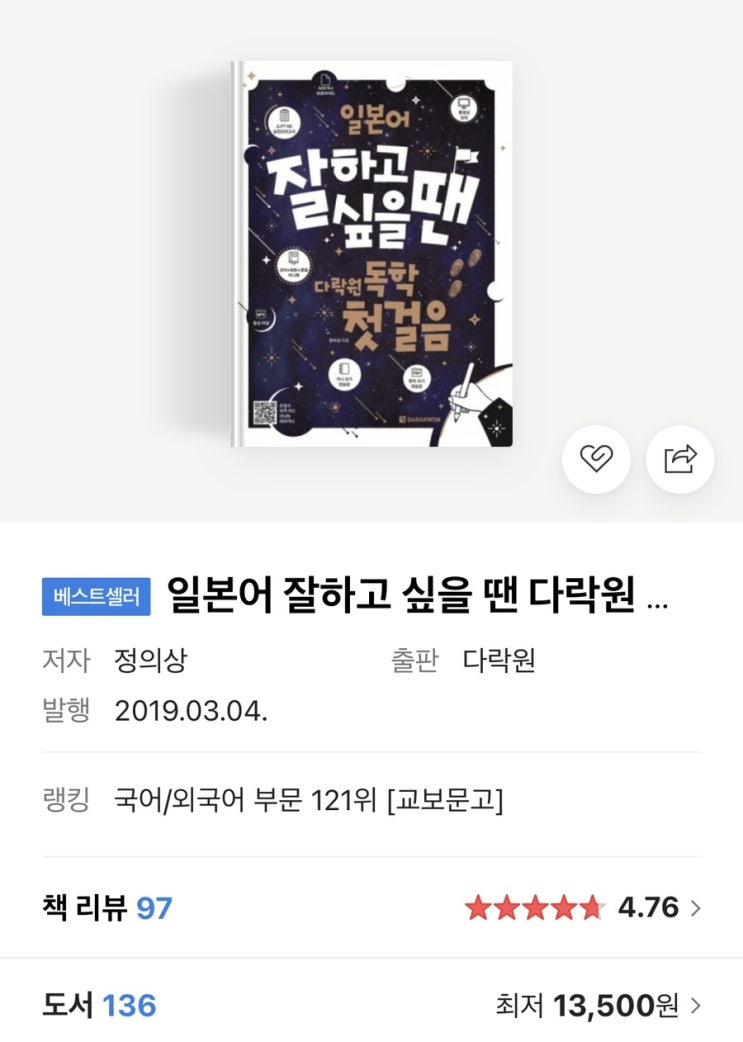Open the truncated book title text
The width and height of the screenshot is (743, 1042).
coord(417,595)
